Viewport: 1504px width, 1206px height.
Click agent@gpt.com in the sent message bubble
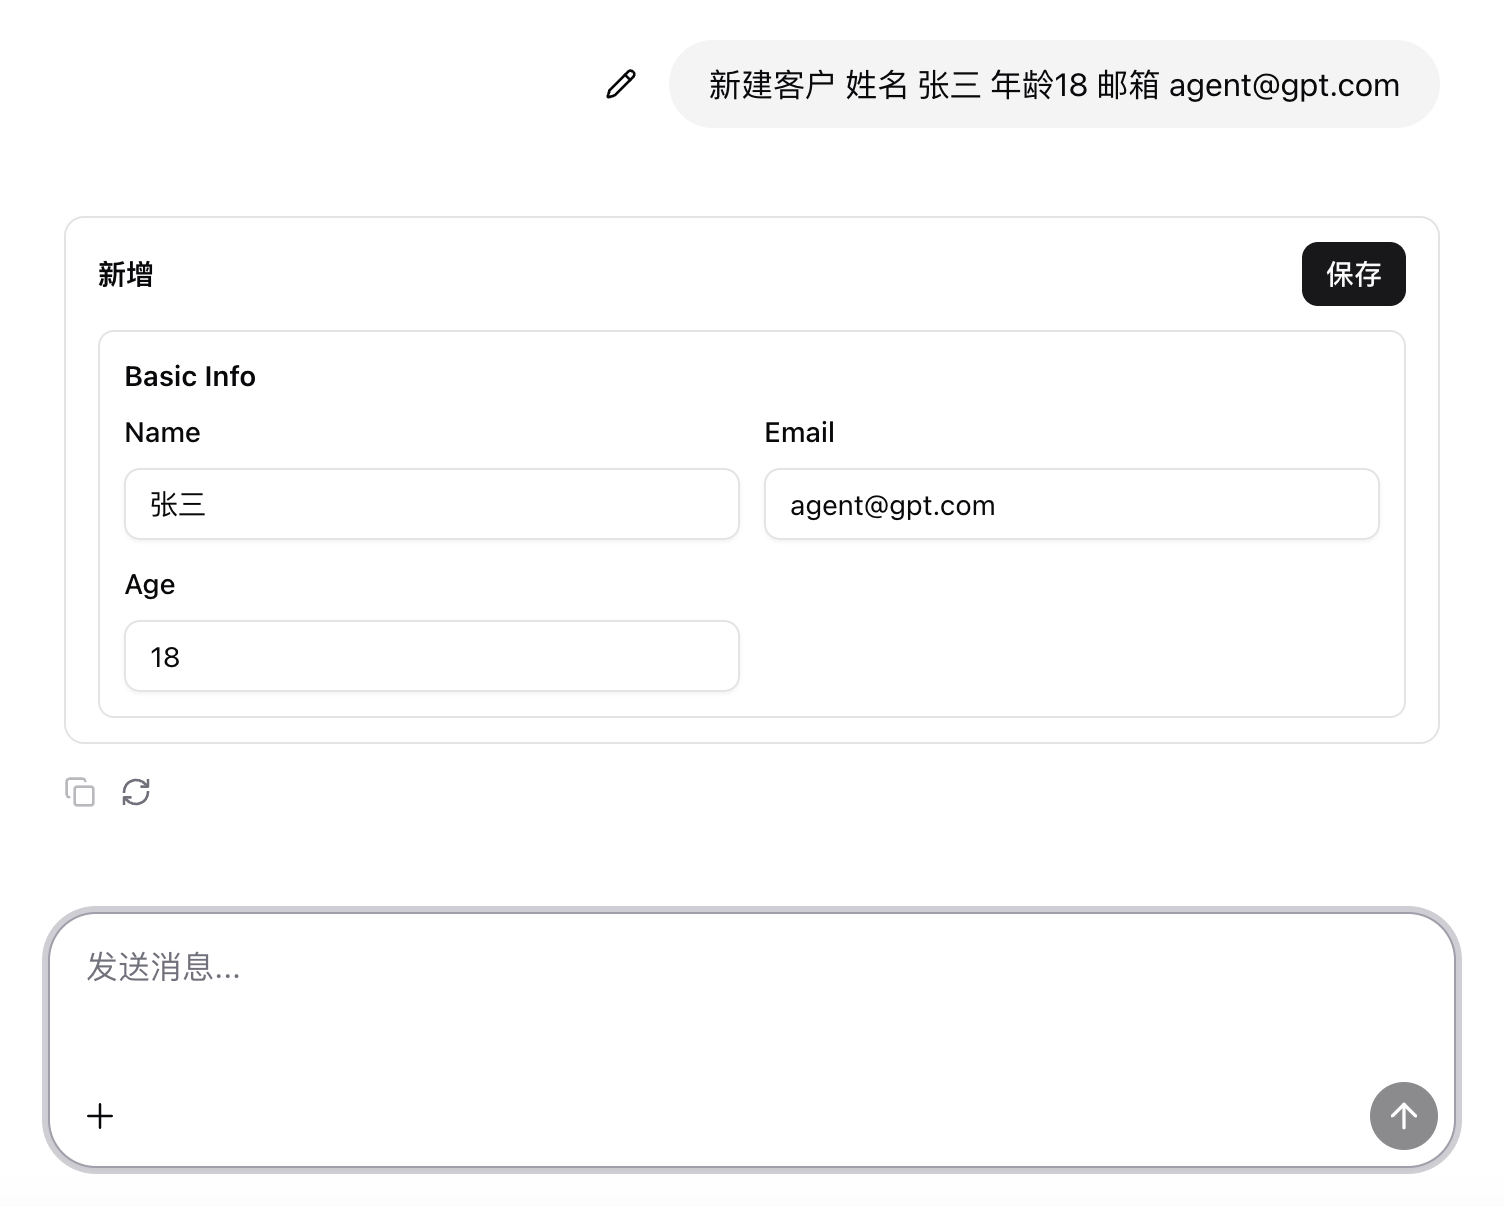[x=1284, y=86]
